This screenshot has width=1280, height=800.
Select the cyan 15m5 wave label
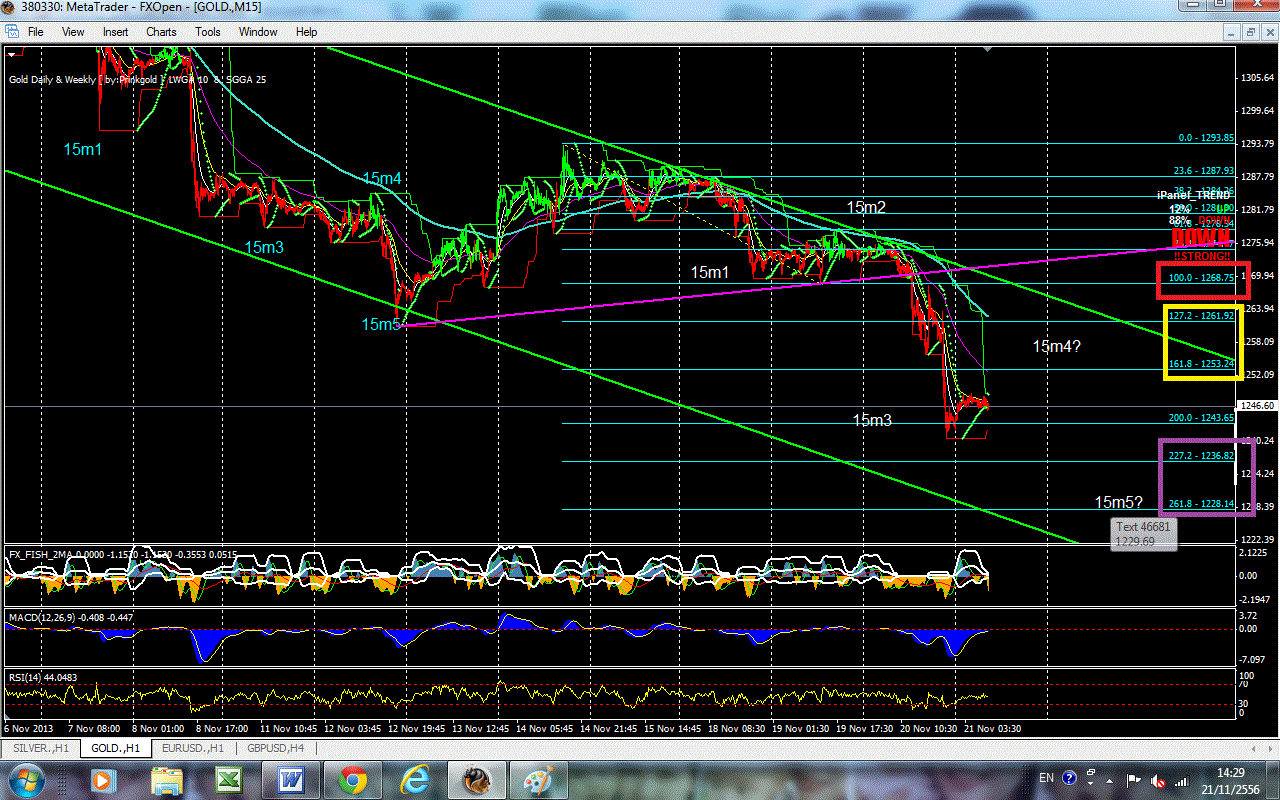[x=381, y=324]
